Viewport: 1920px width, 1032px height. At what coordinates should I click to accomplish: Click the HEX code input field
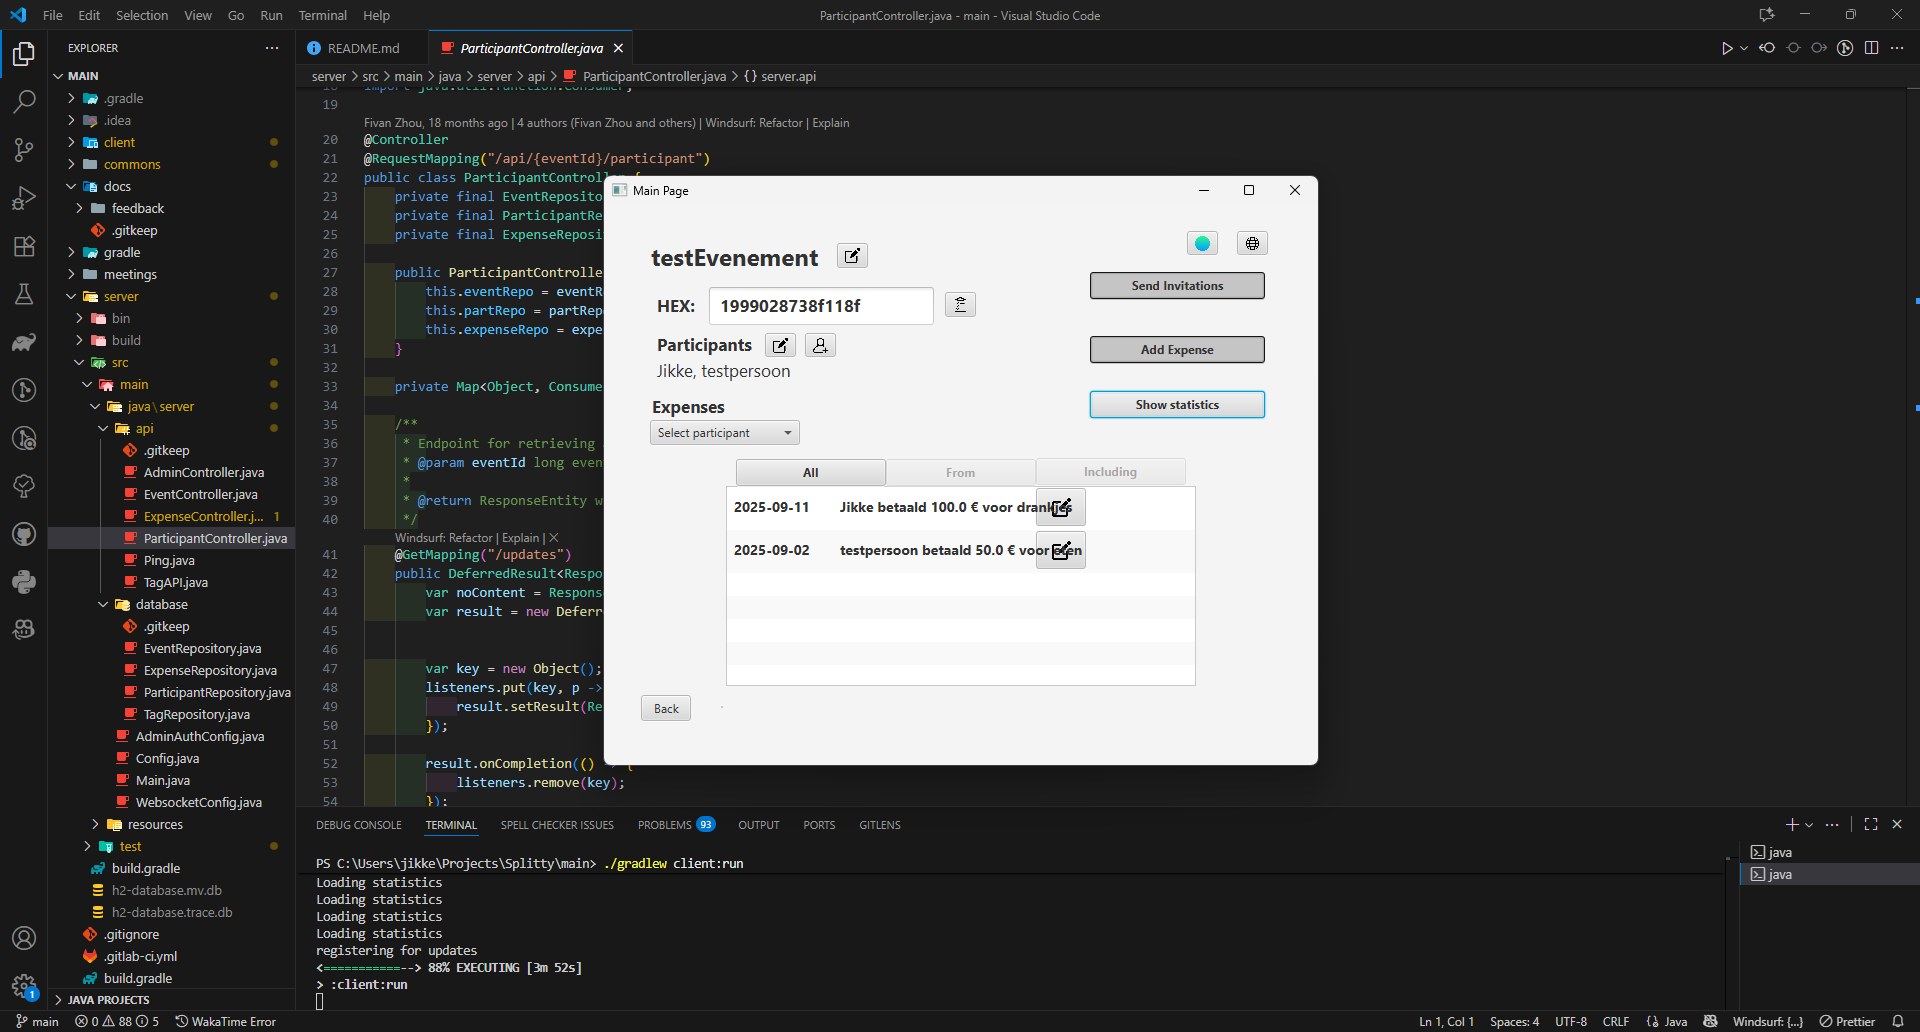pos(820,306)
